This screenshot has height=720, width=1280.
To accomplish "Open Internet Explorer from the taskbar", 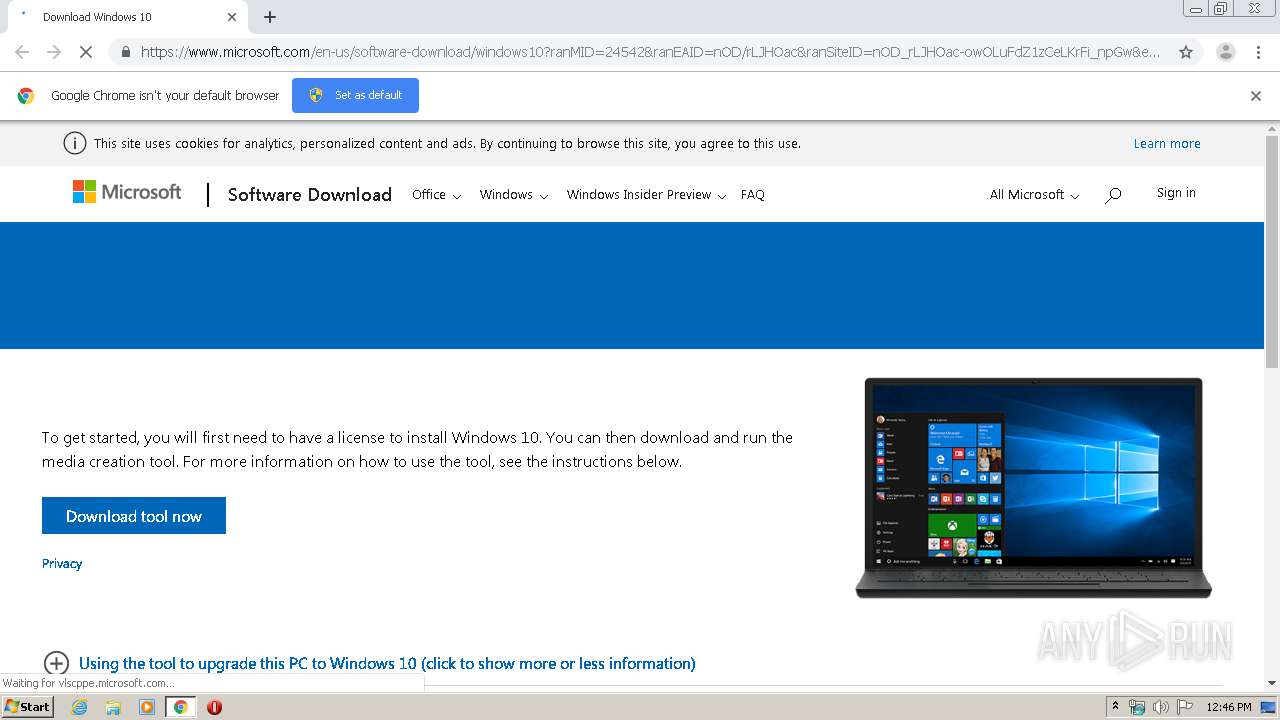I will click(79, 707).
